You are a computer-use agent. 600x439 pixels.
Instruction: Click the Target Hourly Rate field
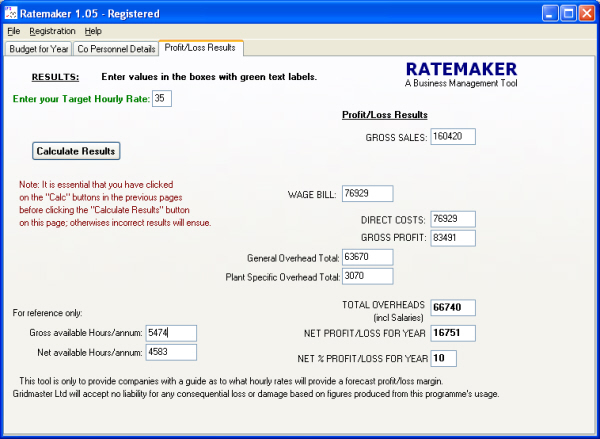point(162,98)
